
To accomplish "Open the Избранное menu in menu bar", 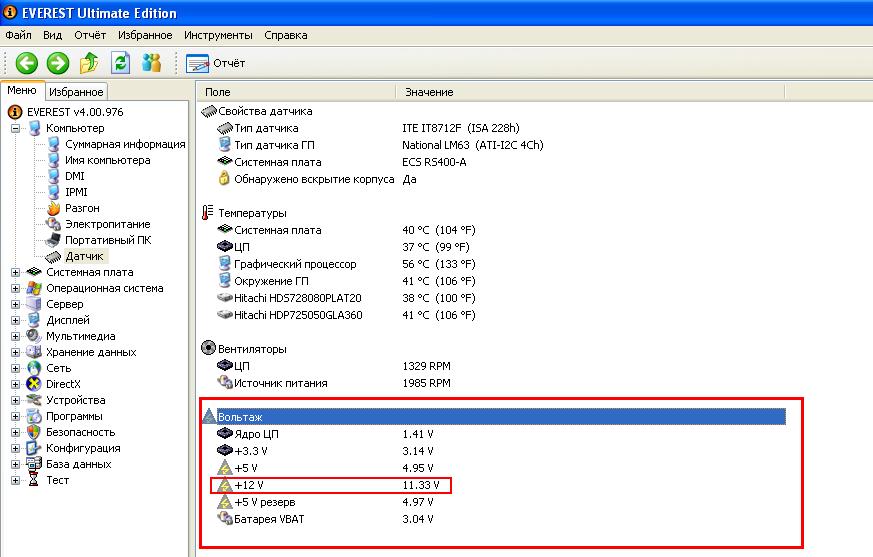I will point(145,35).
